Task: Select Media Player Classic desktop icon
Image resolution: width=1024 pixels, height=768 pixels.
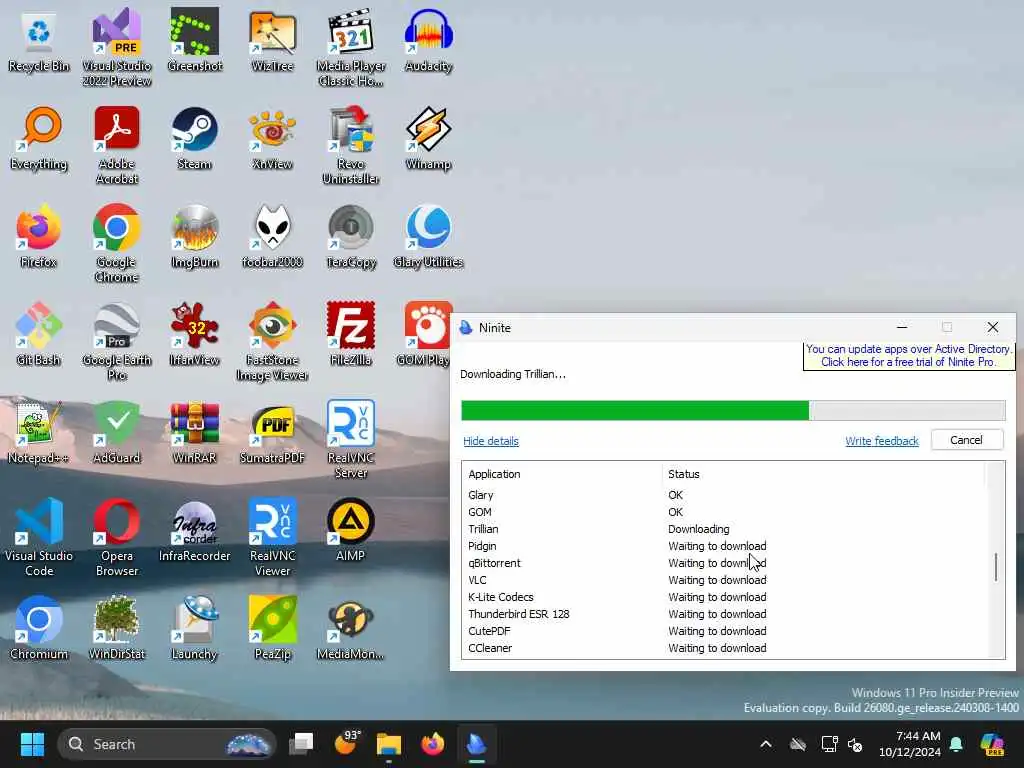Action: (x=351, y=48)
